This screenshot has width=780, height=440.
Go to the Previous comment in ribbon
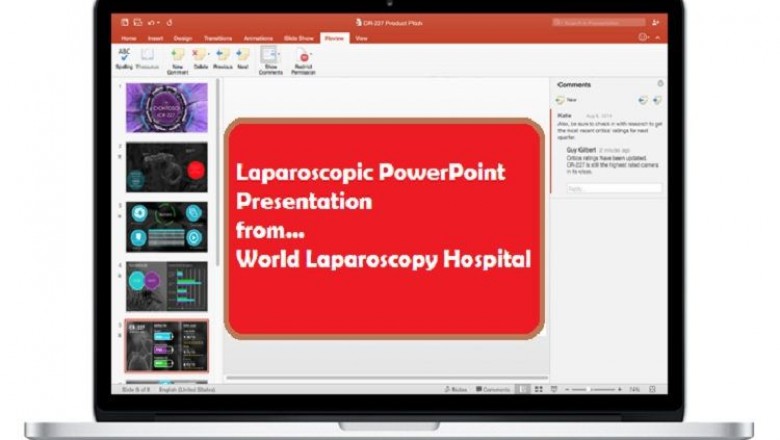pyautogui.click(x=222, y=59)
